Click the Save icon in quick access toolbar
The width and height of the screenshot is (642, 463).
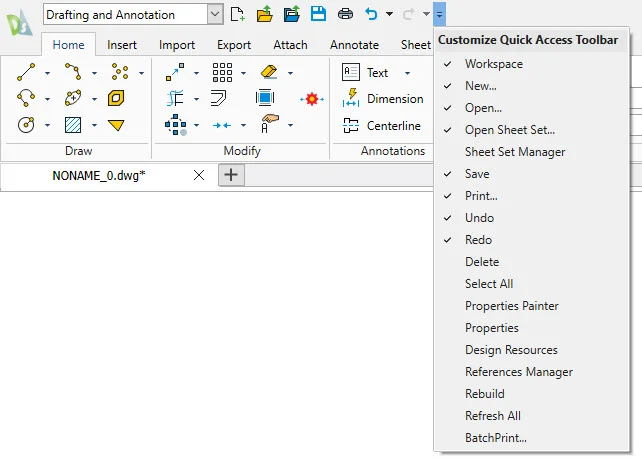[x=318, y=14]
